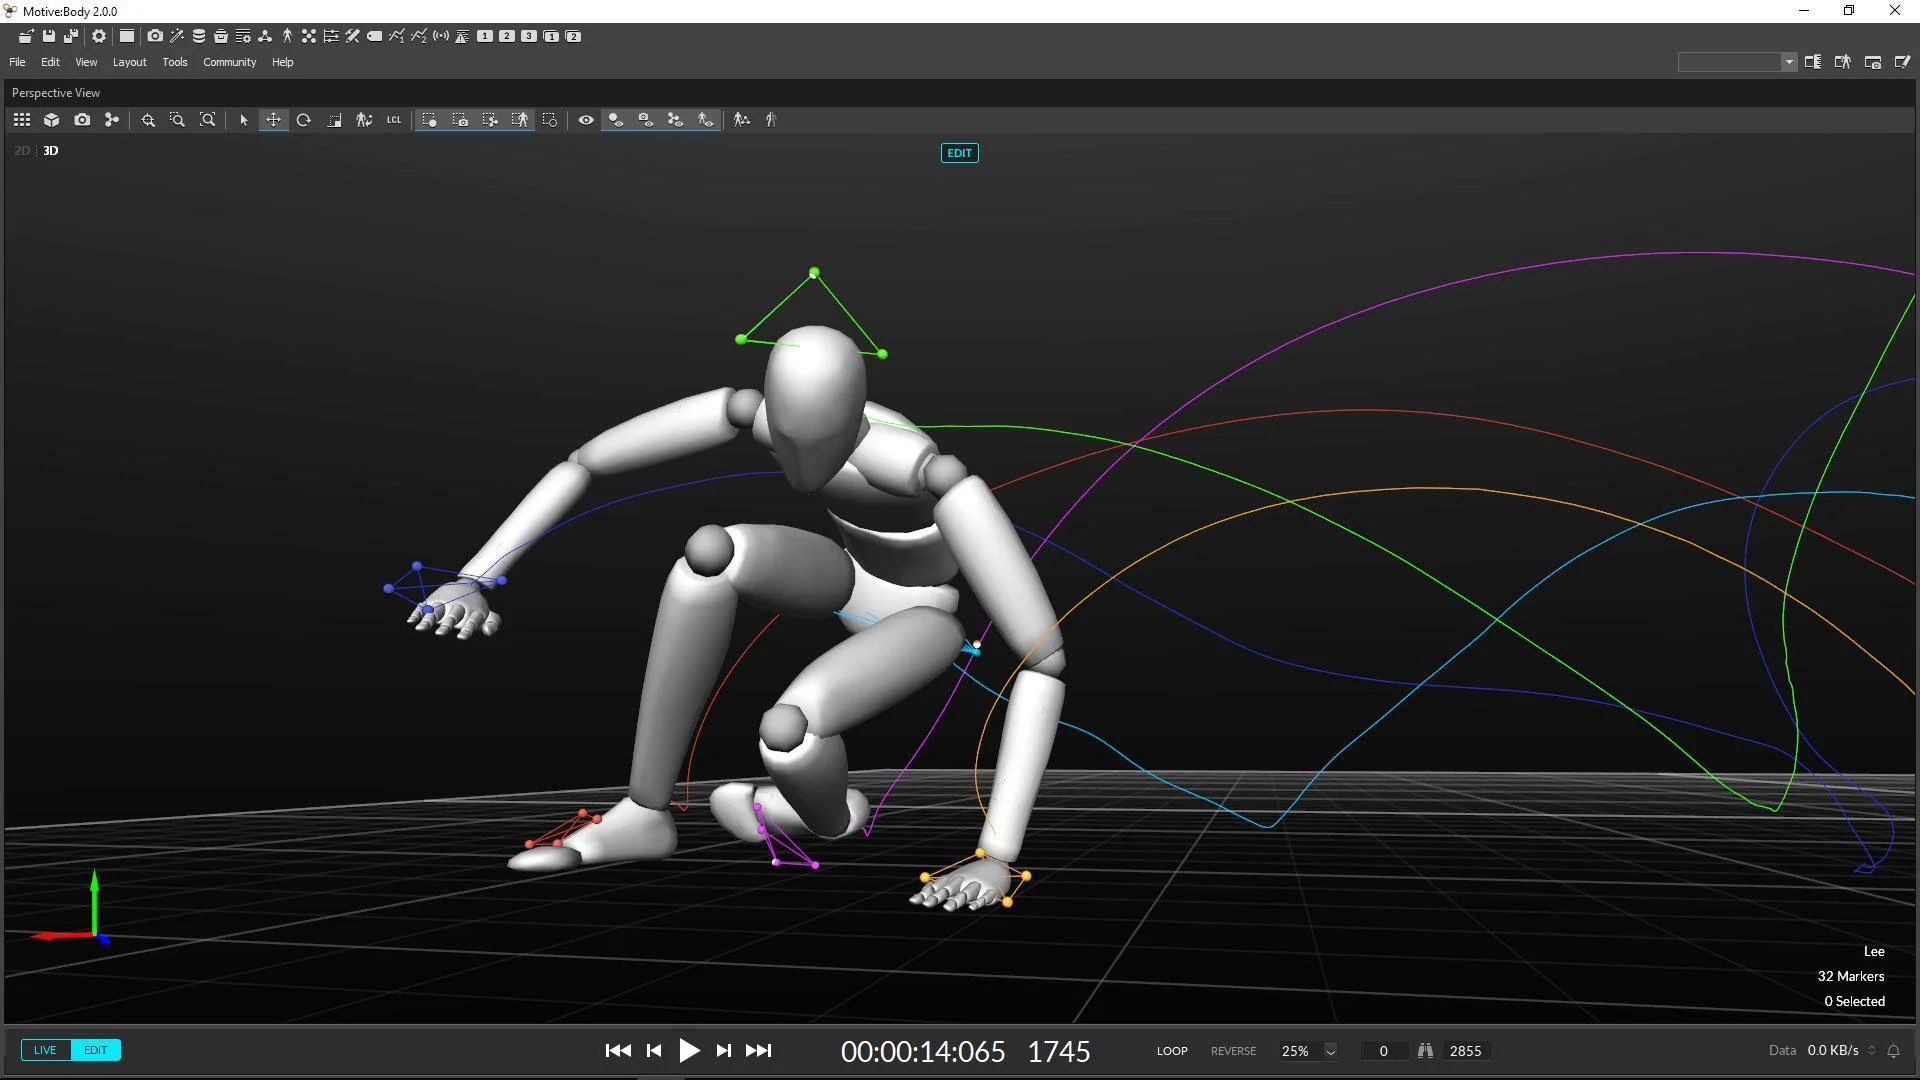Click the binoculars working range icon
The width and height of the screenshot is (1920, 1080).
coord(1425,1051)
